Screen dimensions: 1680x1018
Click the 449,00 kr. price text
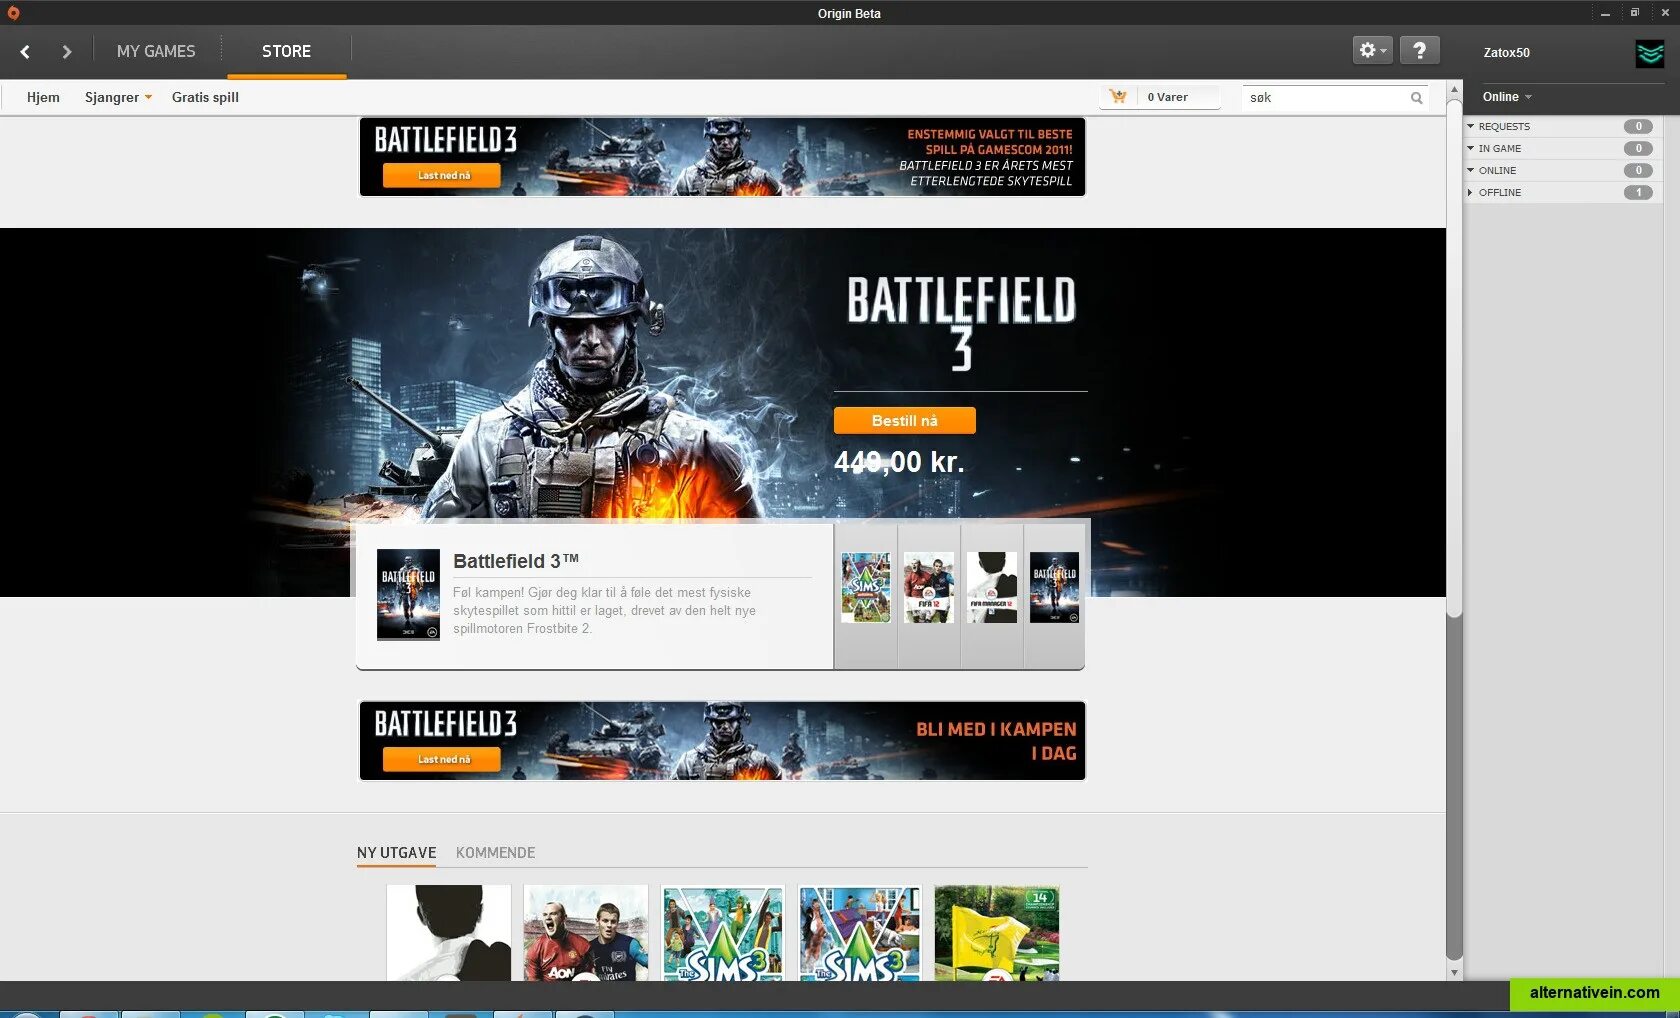(x=899, y=462)
